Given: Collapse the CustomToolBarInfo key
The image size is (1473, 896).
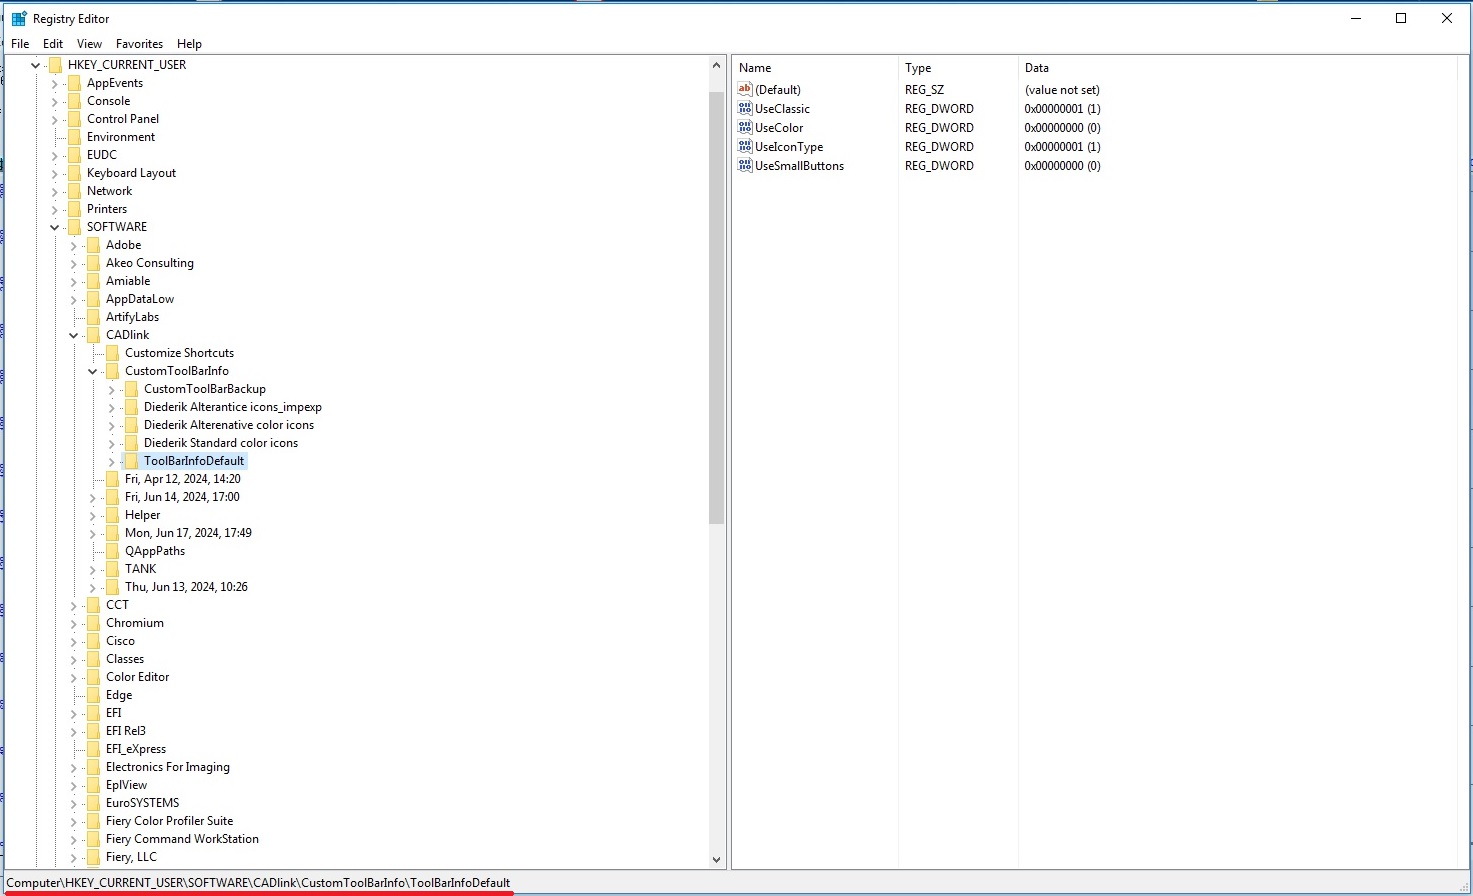Looking at the screenshot, I should pyautogui.click(x=93, y=371).
